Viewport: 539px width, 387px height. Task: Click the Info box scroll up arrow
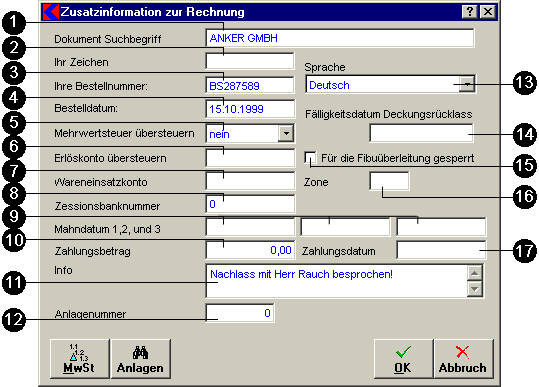point(474,273)
